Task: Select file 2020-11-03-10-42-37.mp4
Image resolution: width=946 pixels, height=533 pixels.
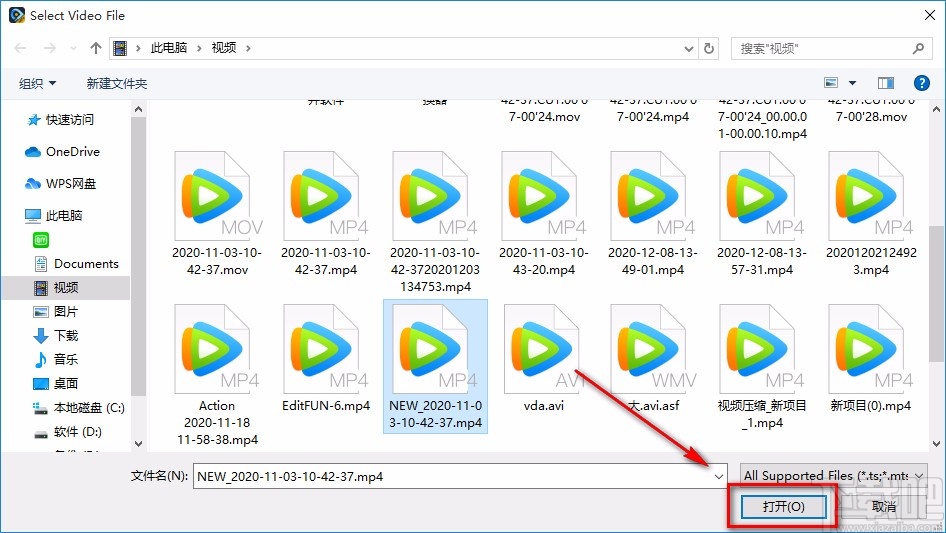Action: 326,214
